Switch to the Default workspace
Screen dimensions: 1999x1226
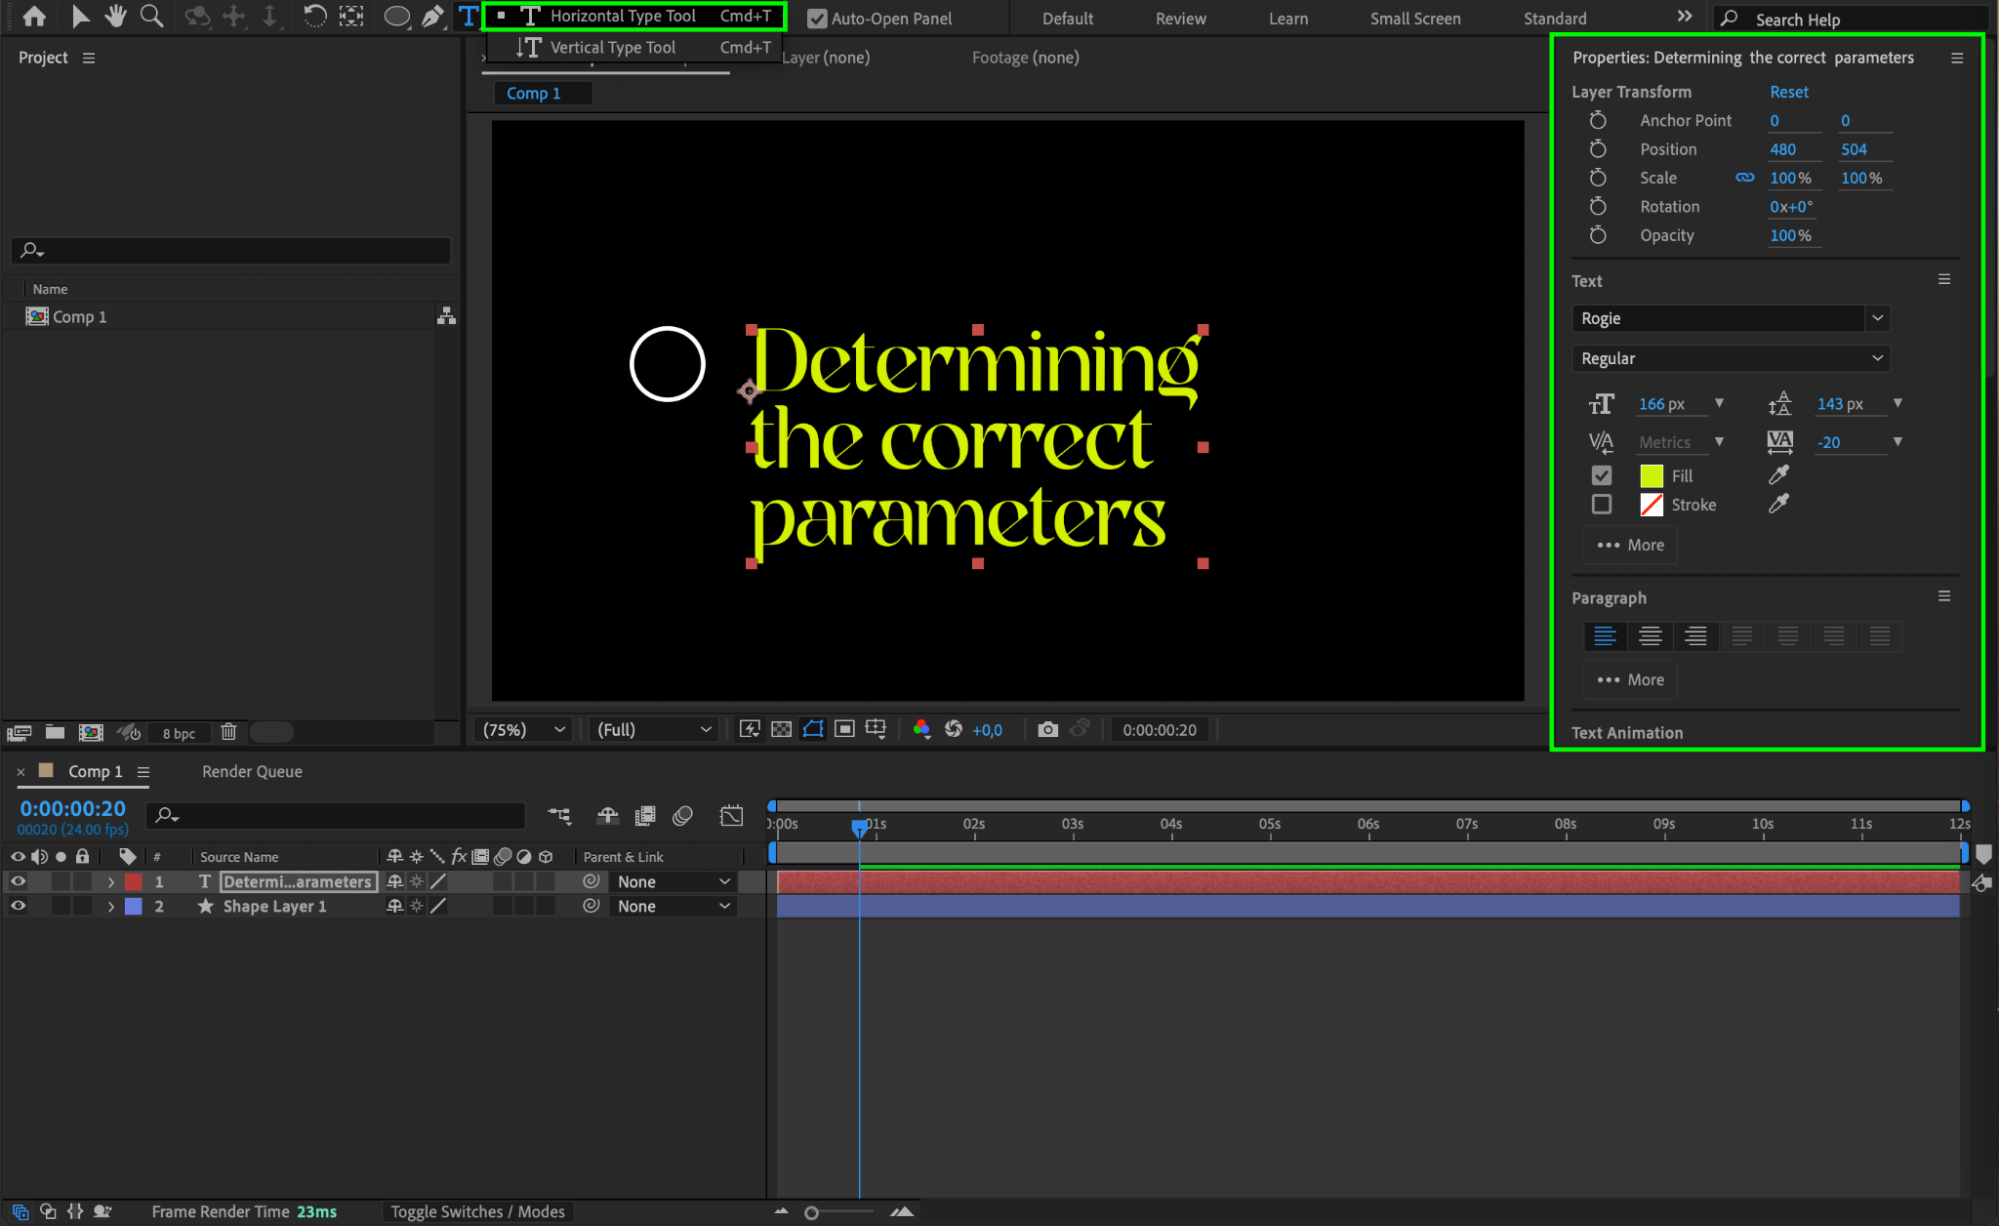tap(1067, 18)
